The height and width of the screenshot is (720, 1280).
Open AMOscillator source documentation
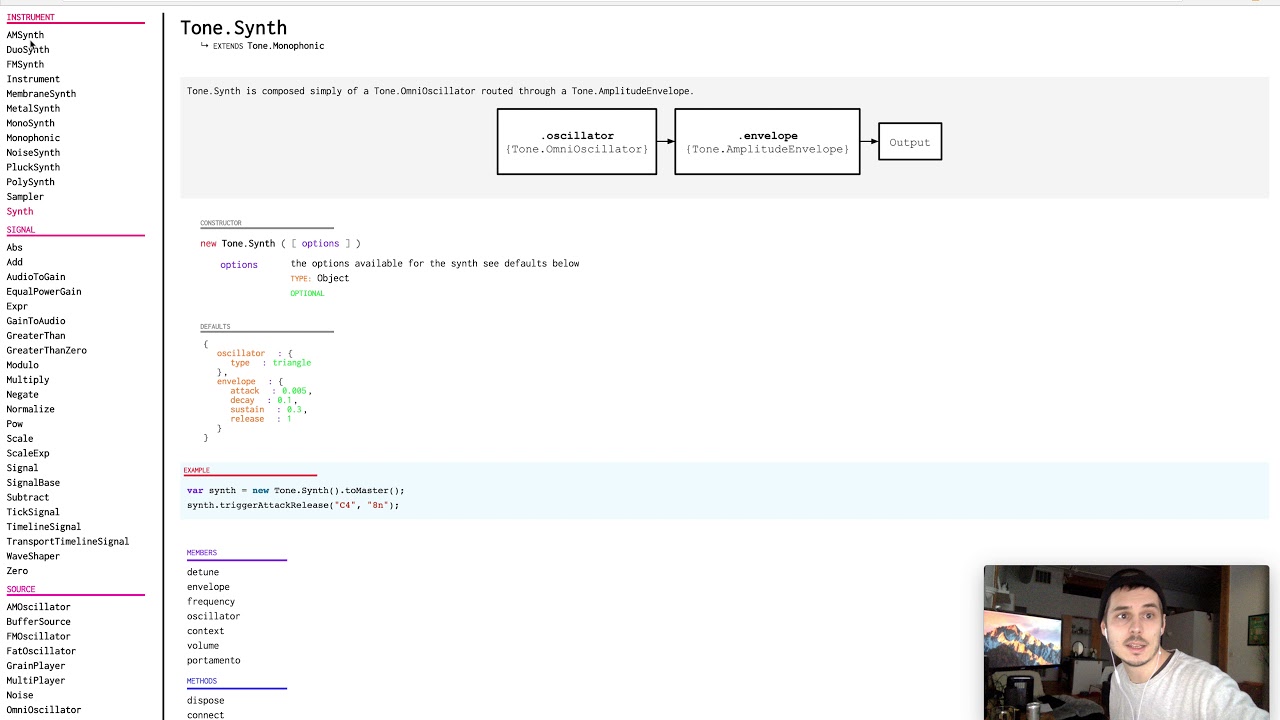(x=38, y=607)
